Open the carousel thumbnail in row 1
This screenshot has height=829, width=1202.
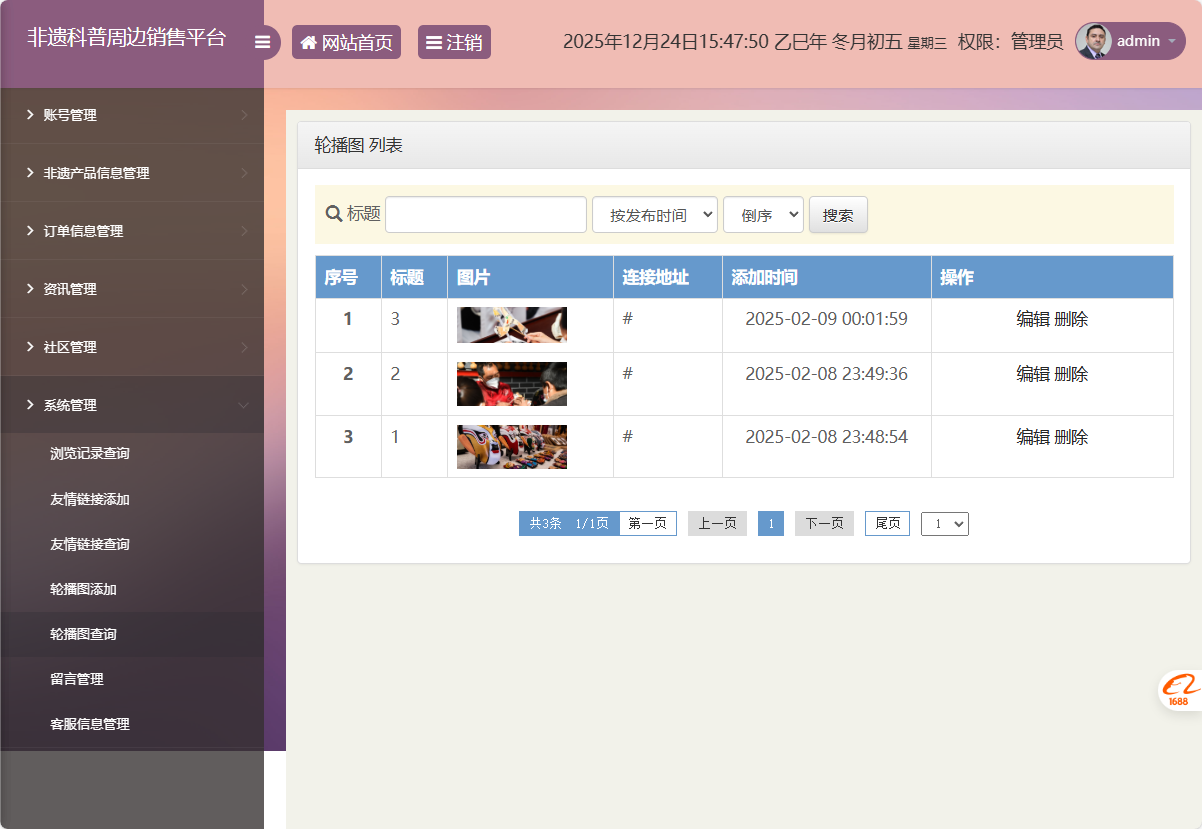(512, 325)
